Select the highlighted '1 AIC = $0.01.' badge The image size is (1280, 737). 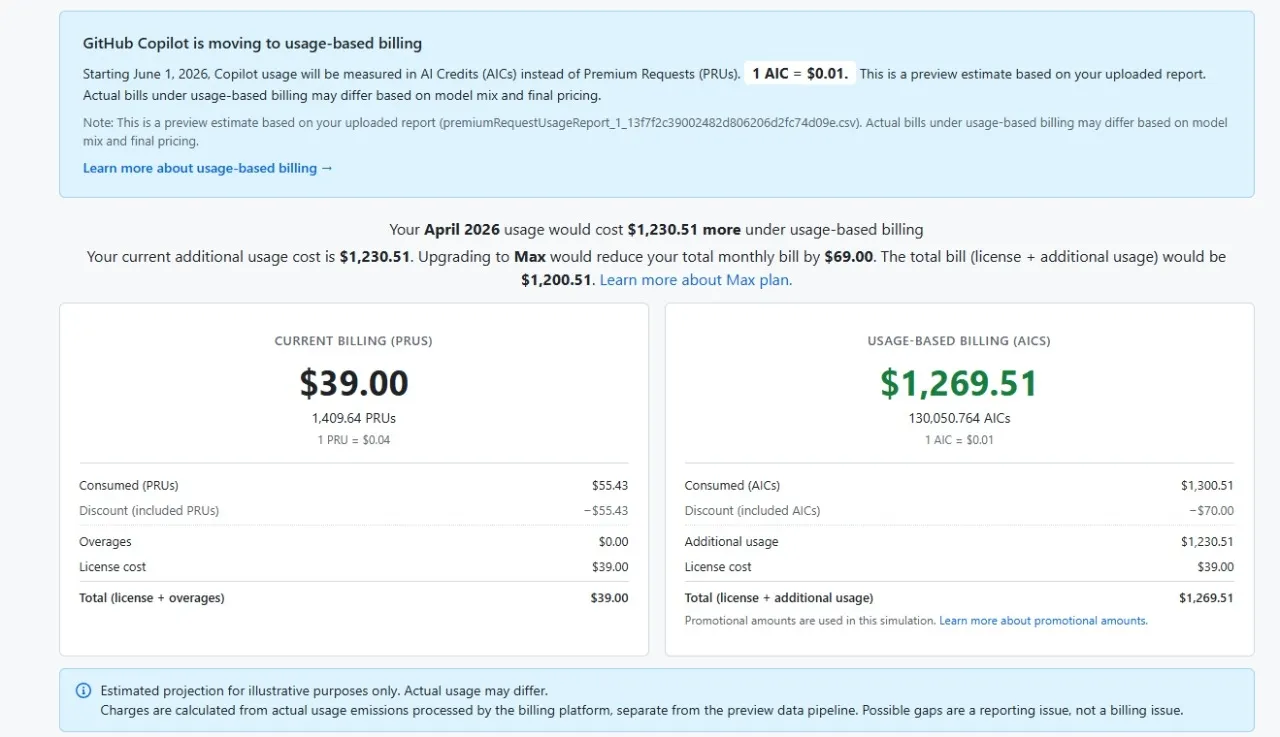(800, 74)
